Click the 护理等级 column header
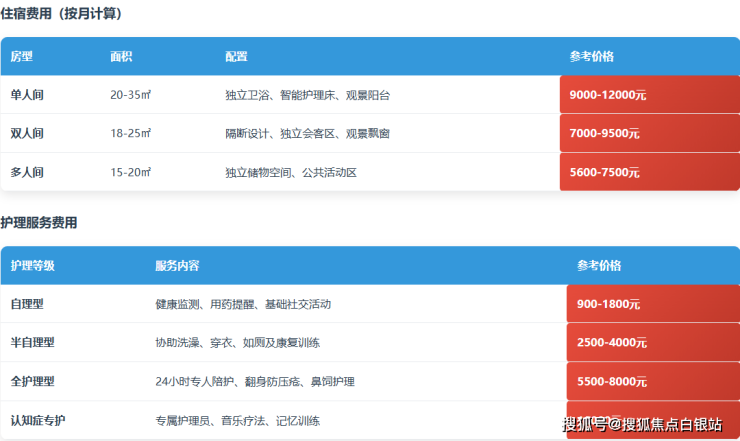Image resolution: width=740 pixels, height=441 pixels. (x=32, y=266)
